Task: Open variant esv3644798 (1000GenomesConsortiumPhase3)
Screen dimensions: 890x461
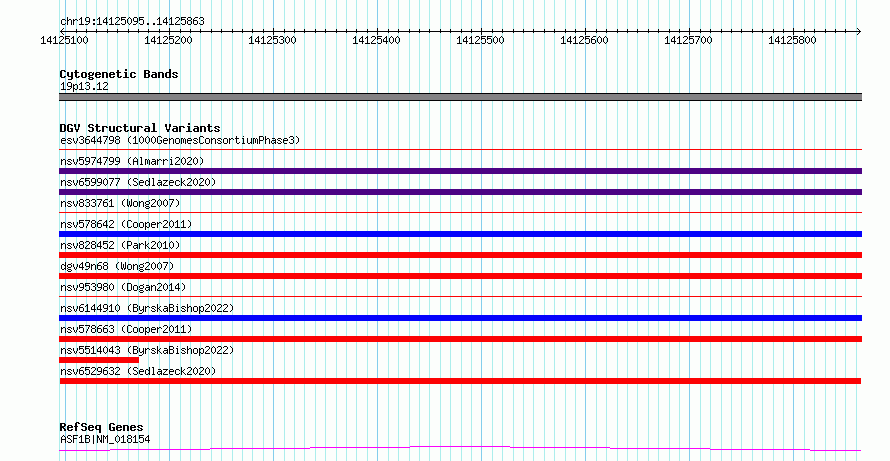Action: [180, 140]
